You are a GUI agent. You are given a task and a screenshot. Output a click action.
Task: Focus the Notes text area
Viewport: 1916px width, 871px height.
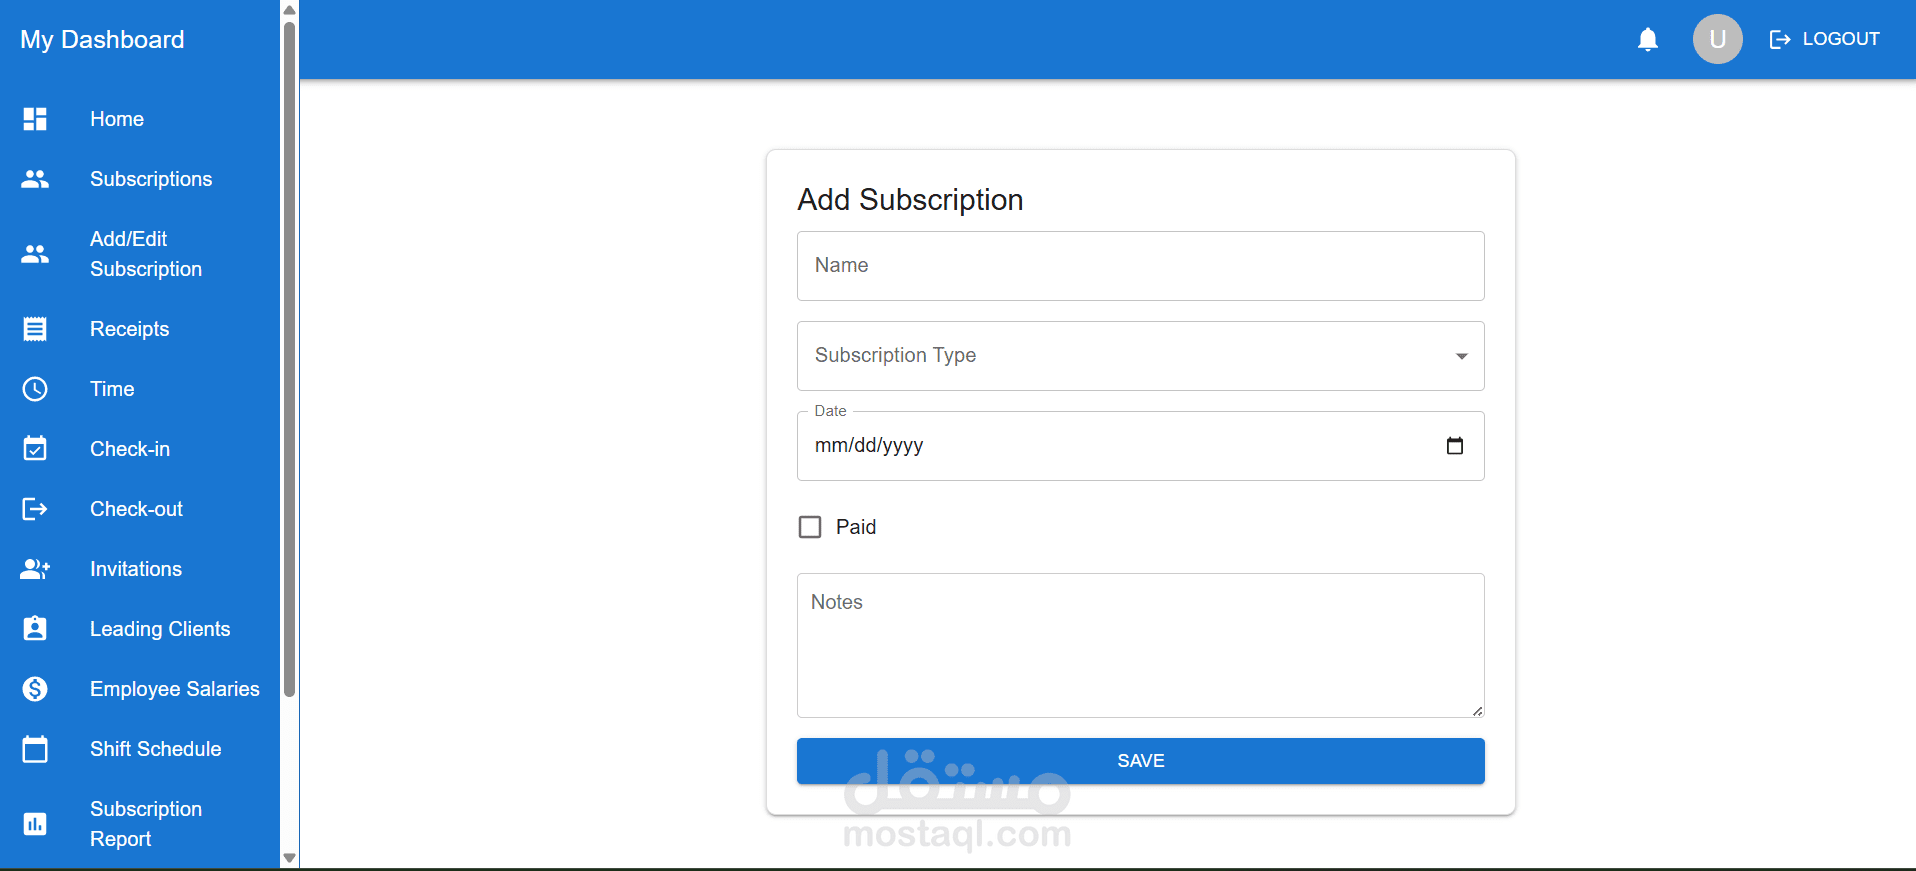point(1141,645)
